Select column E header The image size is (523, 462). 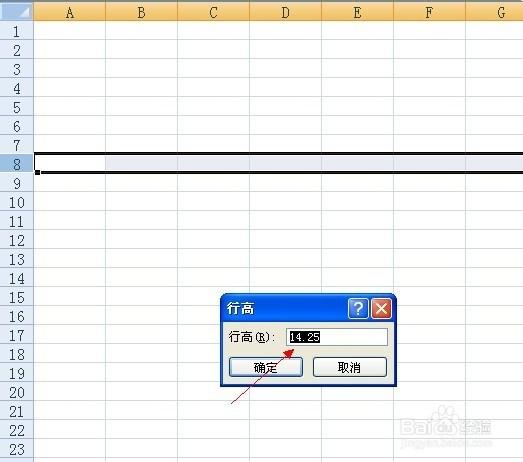tap(358, 12)
